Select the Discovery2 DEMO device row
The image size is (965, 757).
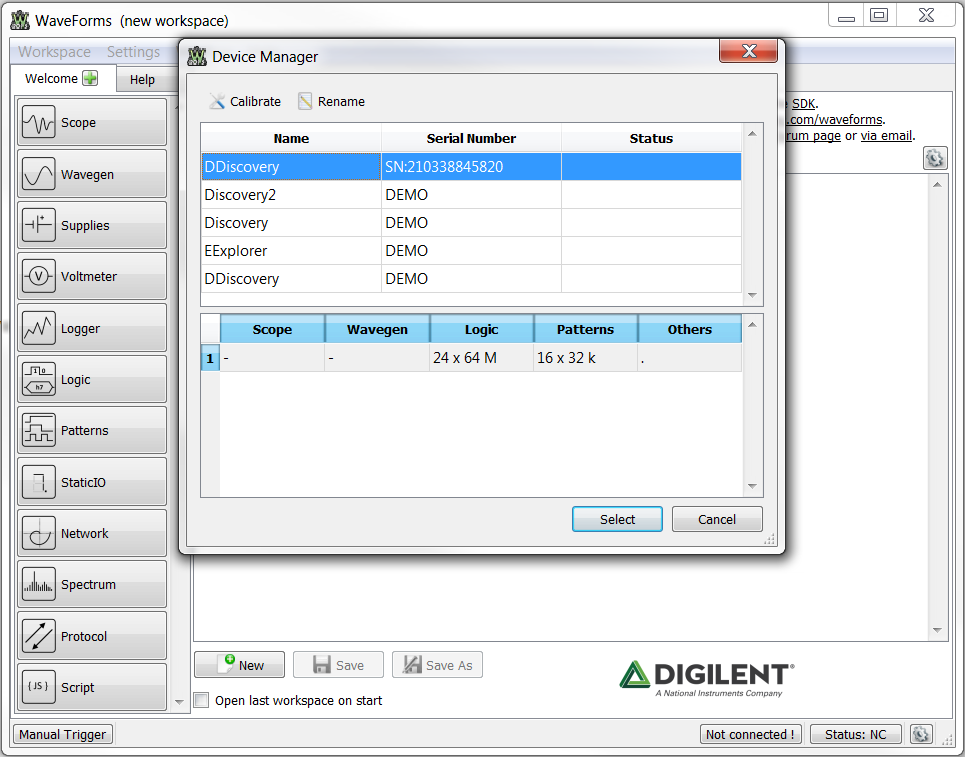click(x=471, y=195)
